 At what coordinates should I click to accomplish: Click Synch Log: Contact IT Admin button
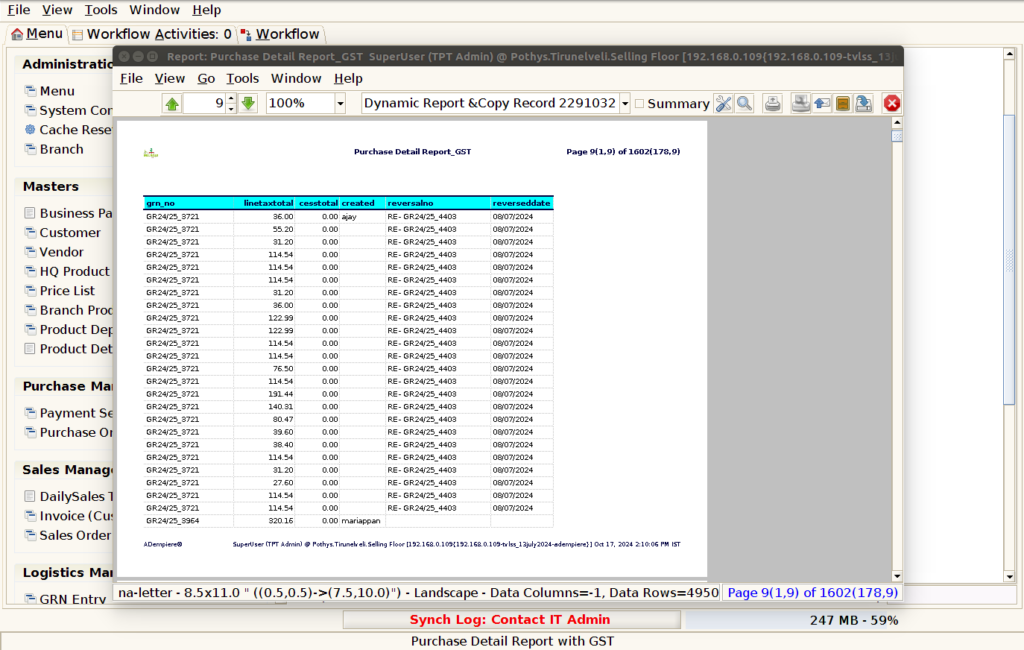(x=511, y=619)
